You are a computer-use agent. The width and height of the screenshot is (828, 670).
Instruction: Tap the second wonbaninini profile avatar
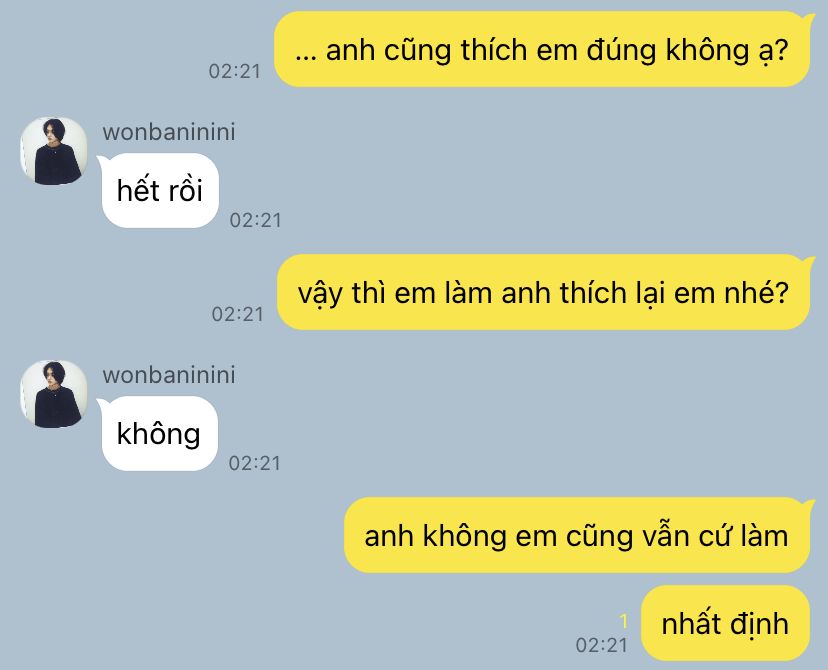click(54, 394)
